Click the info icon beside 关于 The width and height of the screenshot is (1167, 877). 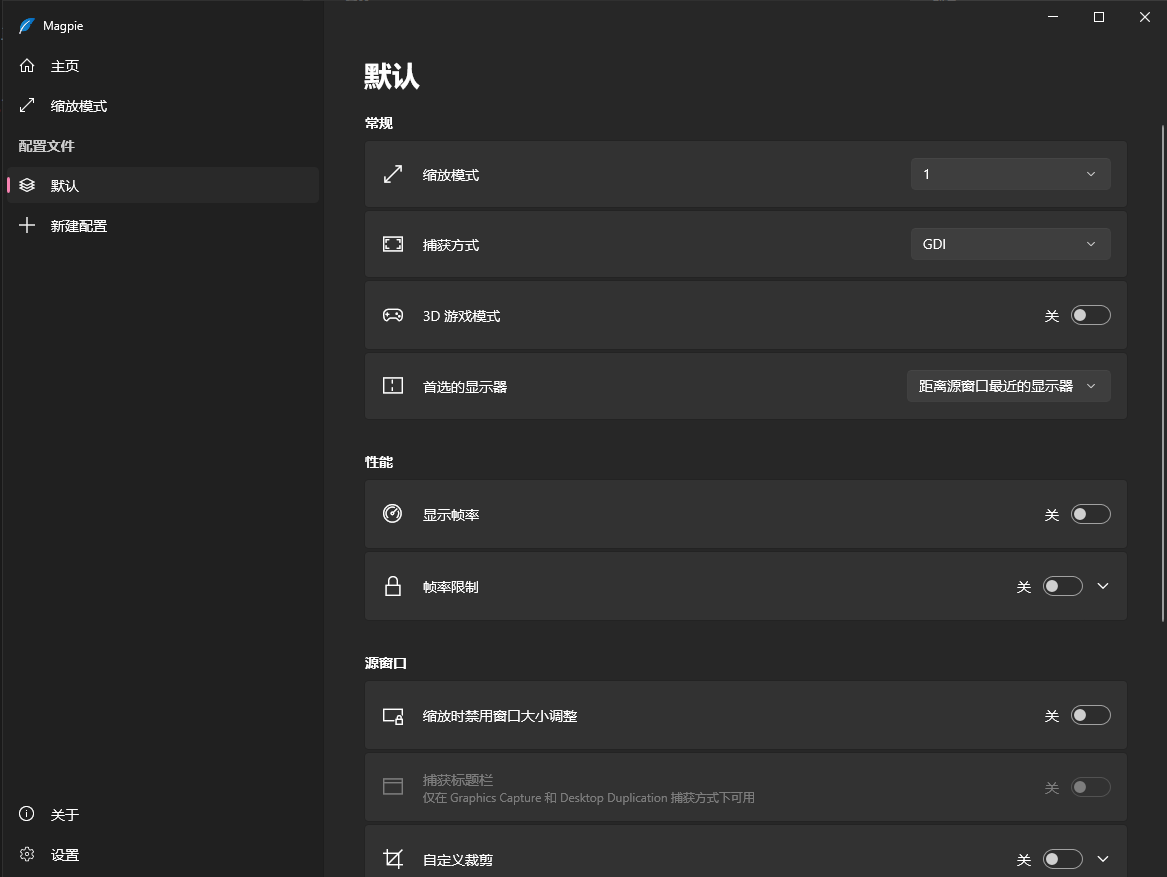27,814
